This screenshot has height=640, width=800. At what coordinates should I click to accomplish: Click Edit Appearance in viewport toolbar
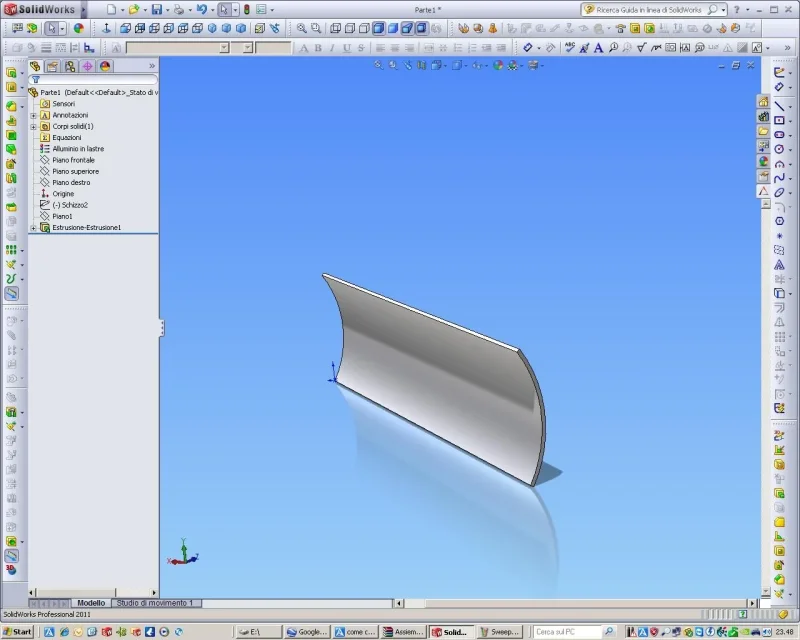coord(498,65)
